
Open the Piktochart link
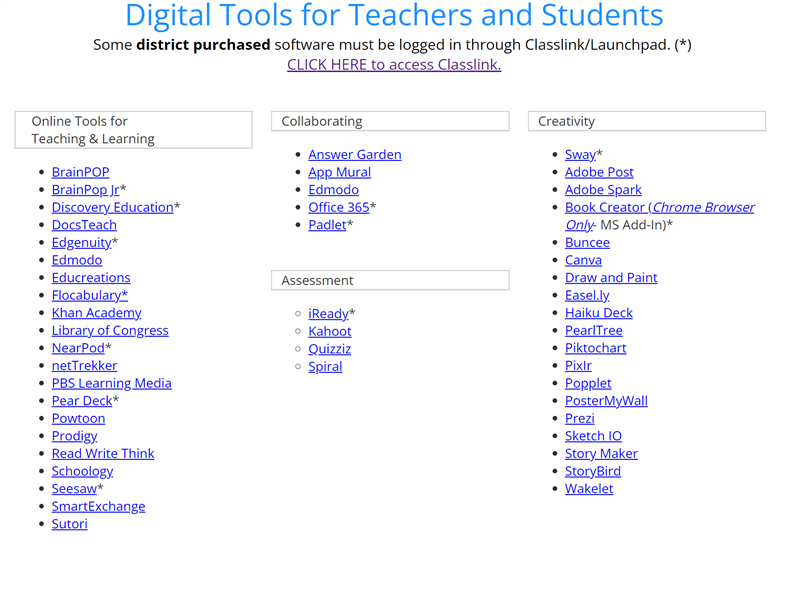click(595, 348)
